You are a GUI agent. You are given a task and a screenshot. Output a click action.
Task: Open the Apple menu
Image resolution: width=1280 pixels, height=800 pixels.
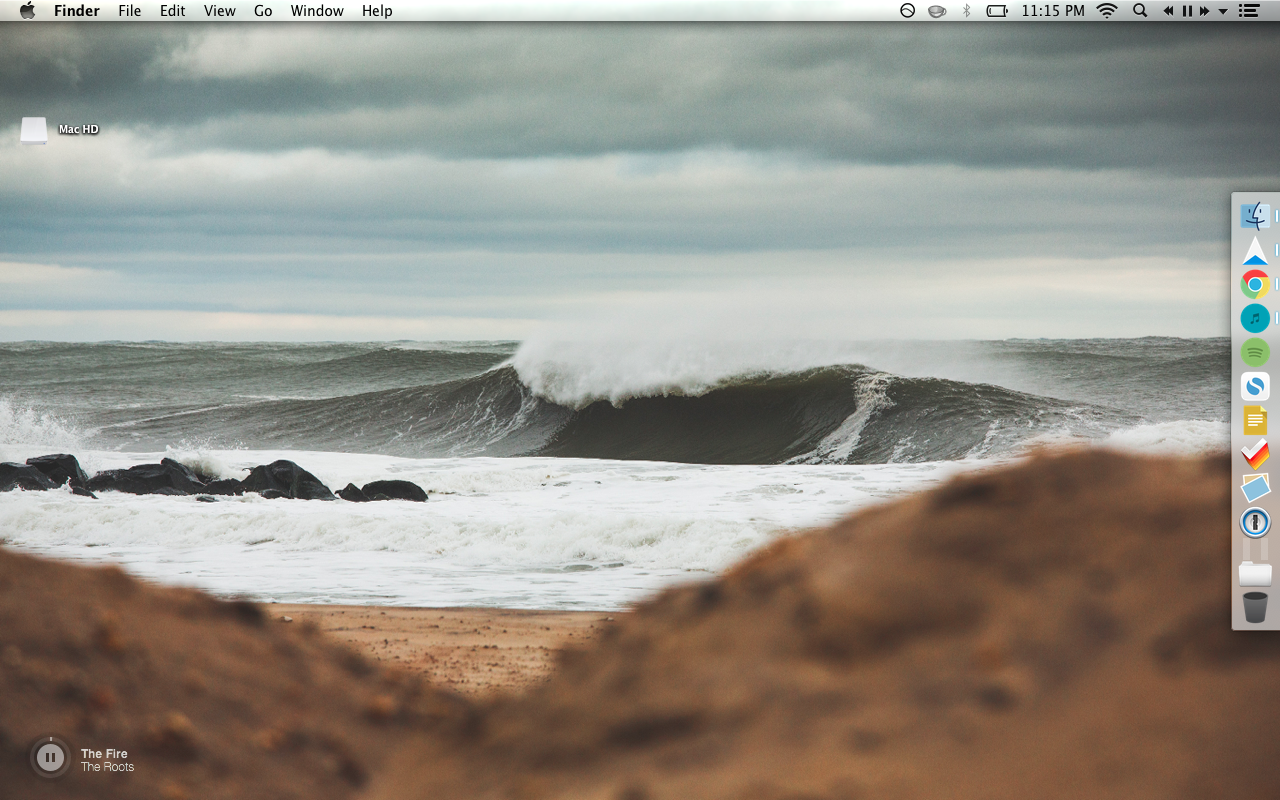click(x=27, y=11)
